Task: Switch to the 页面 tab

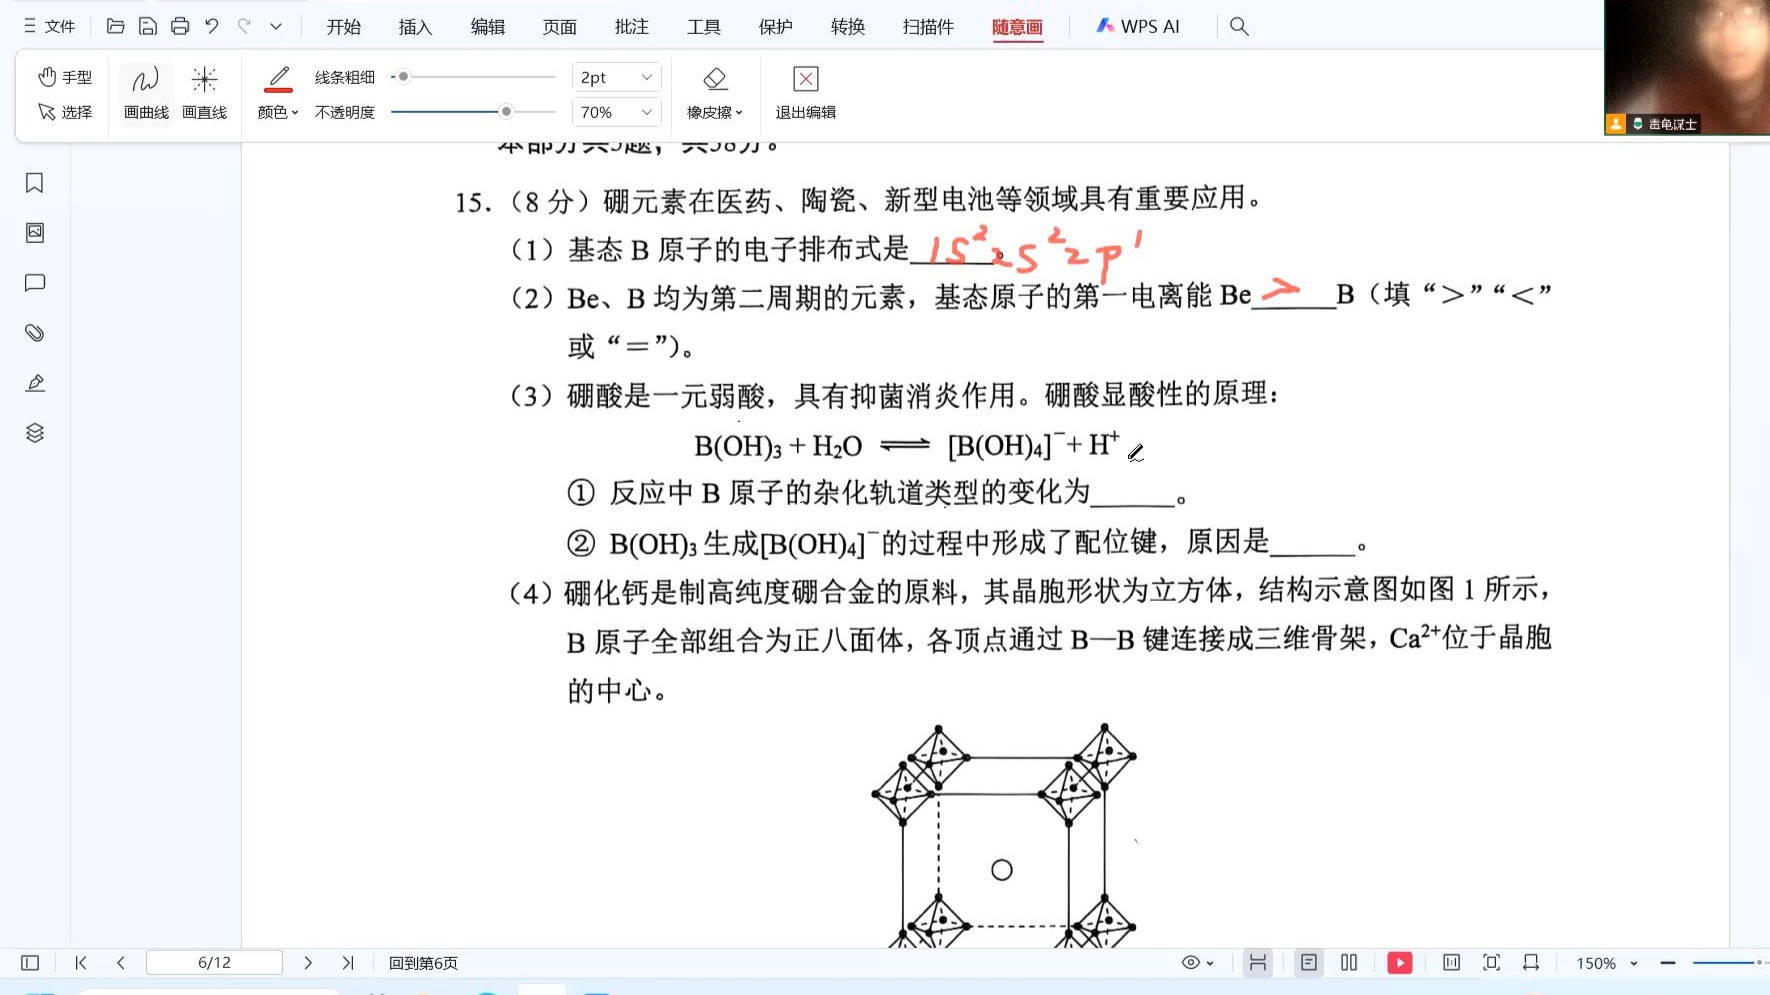Action: [560, 27]
